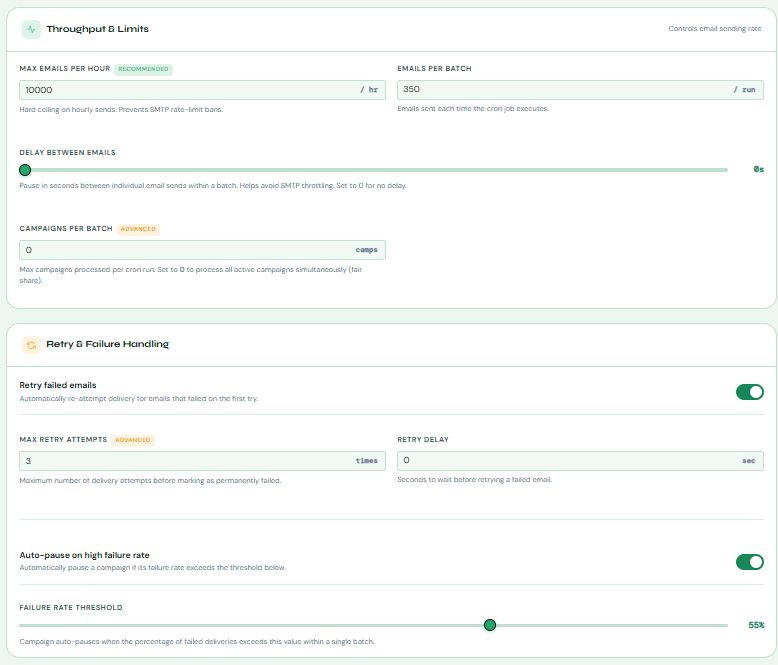Viewport: 778px width, 665px height.
Task: Adjust the Delay Between Emails slider handle
Action: [25, 170]
